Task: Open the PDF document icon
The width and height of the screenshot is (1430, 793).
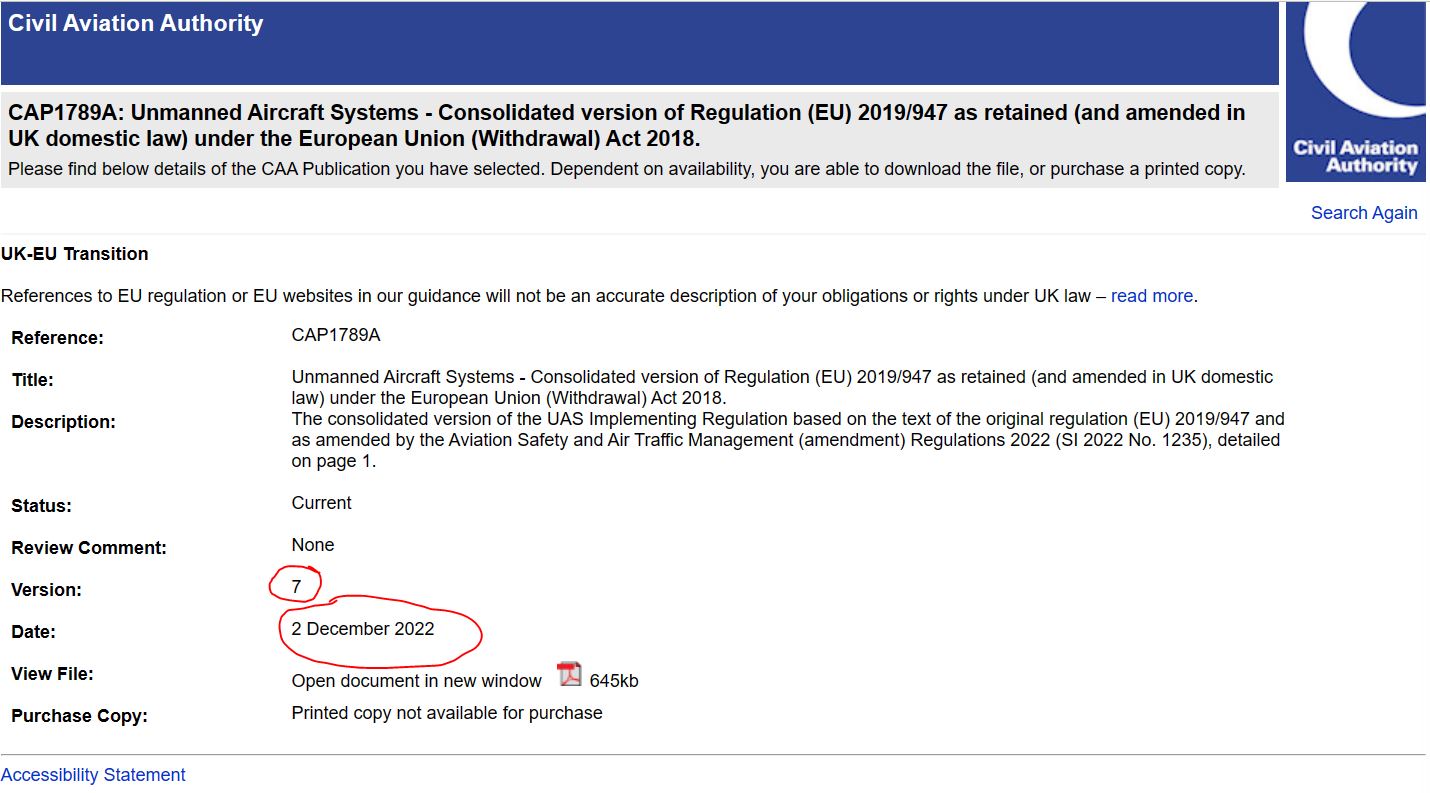Action: [569, 675]
